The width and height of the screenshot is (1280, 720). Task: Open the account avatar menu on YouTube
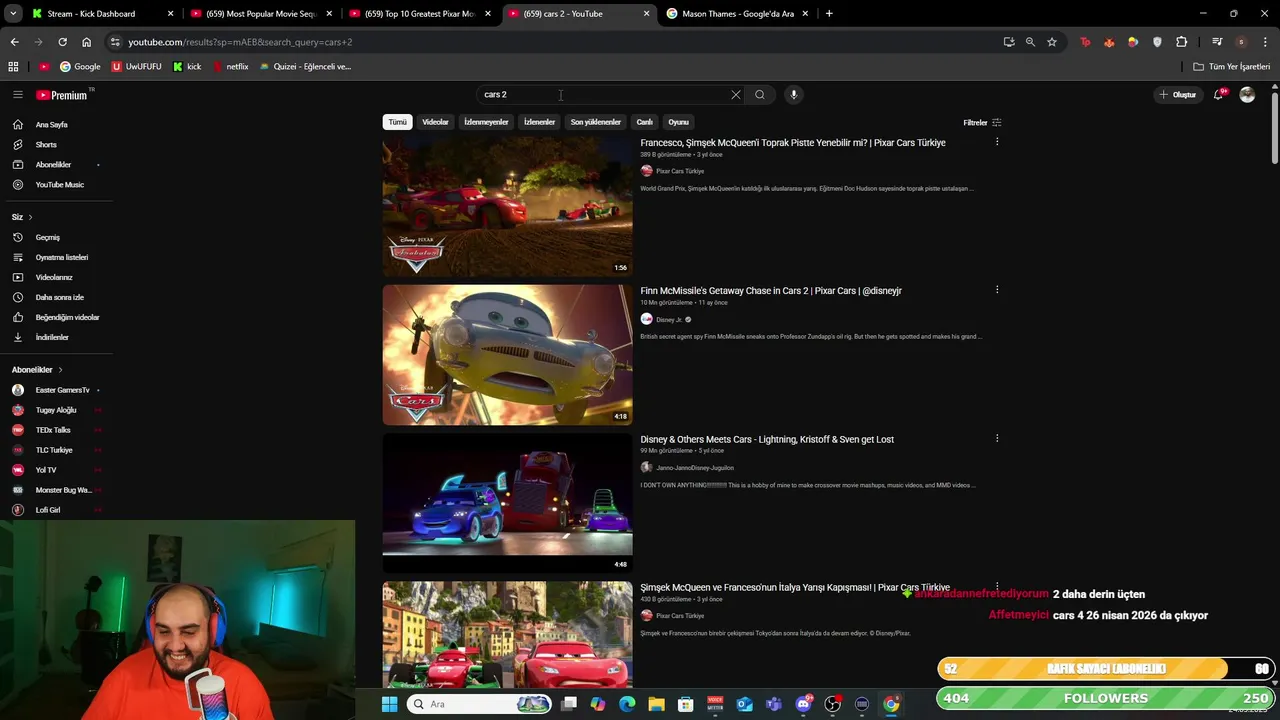tap(1247, 95)
